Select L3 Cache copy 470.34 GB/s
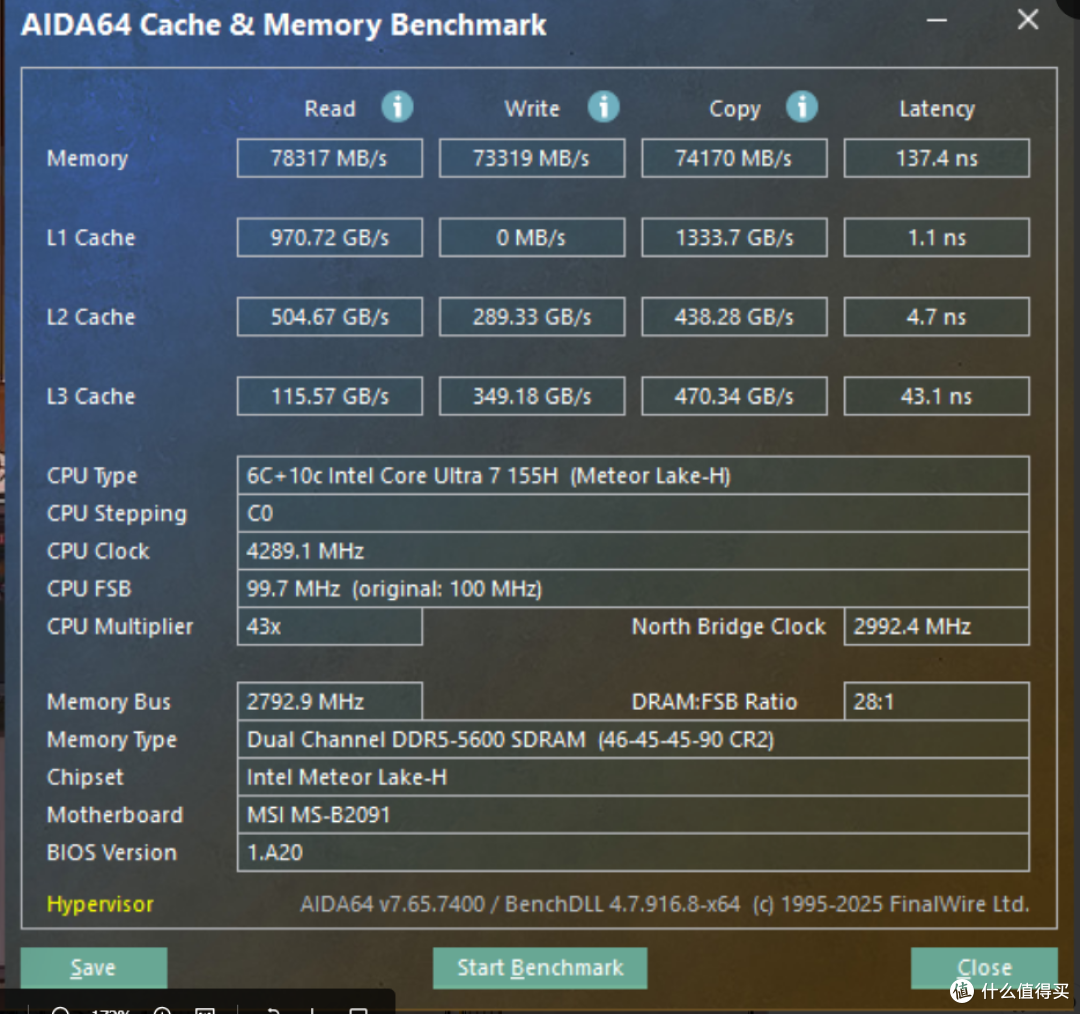 (734, 396)
